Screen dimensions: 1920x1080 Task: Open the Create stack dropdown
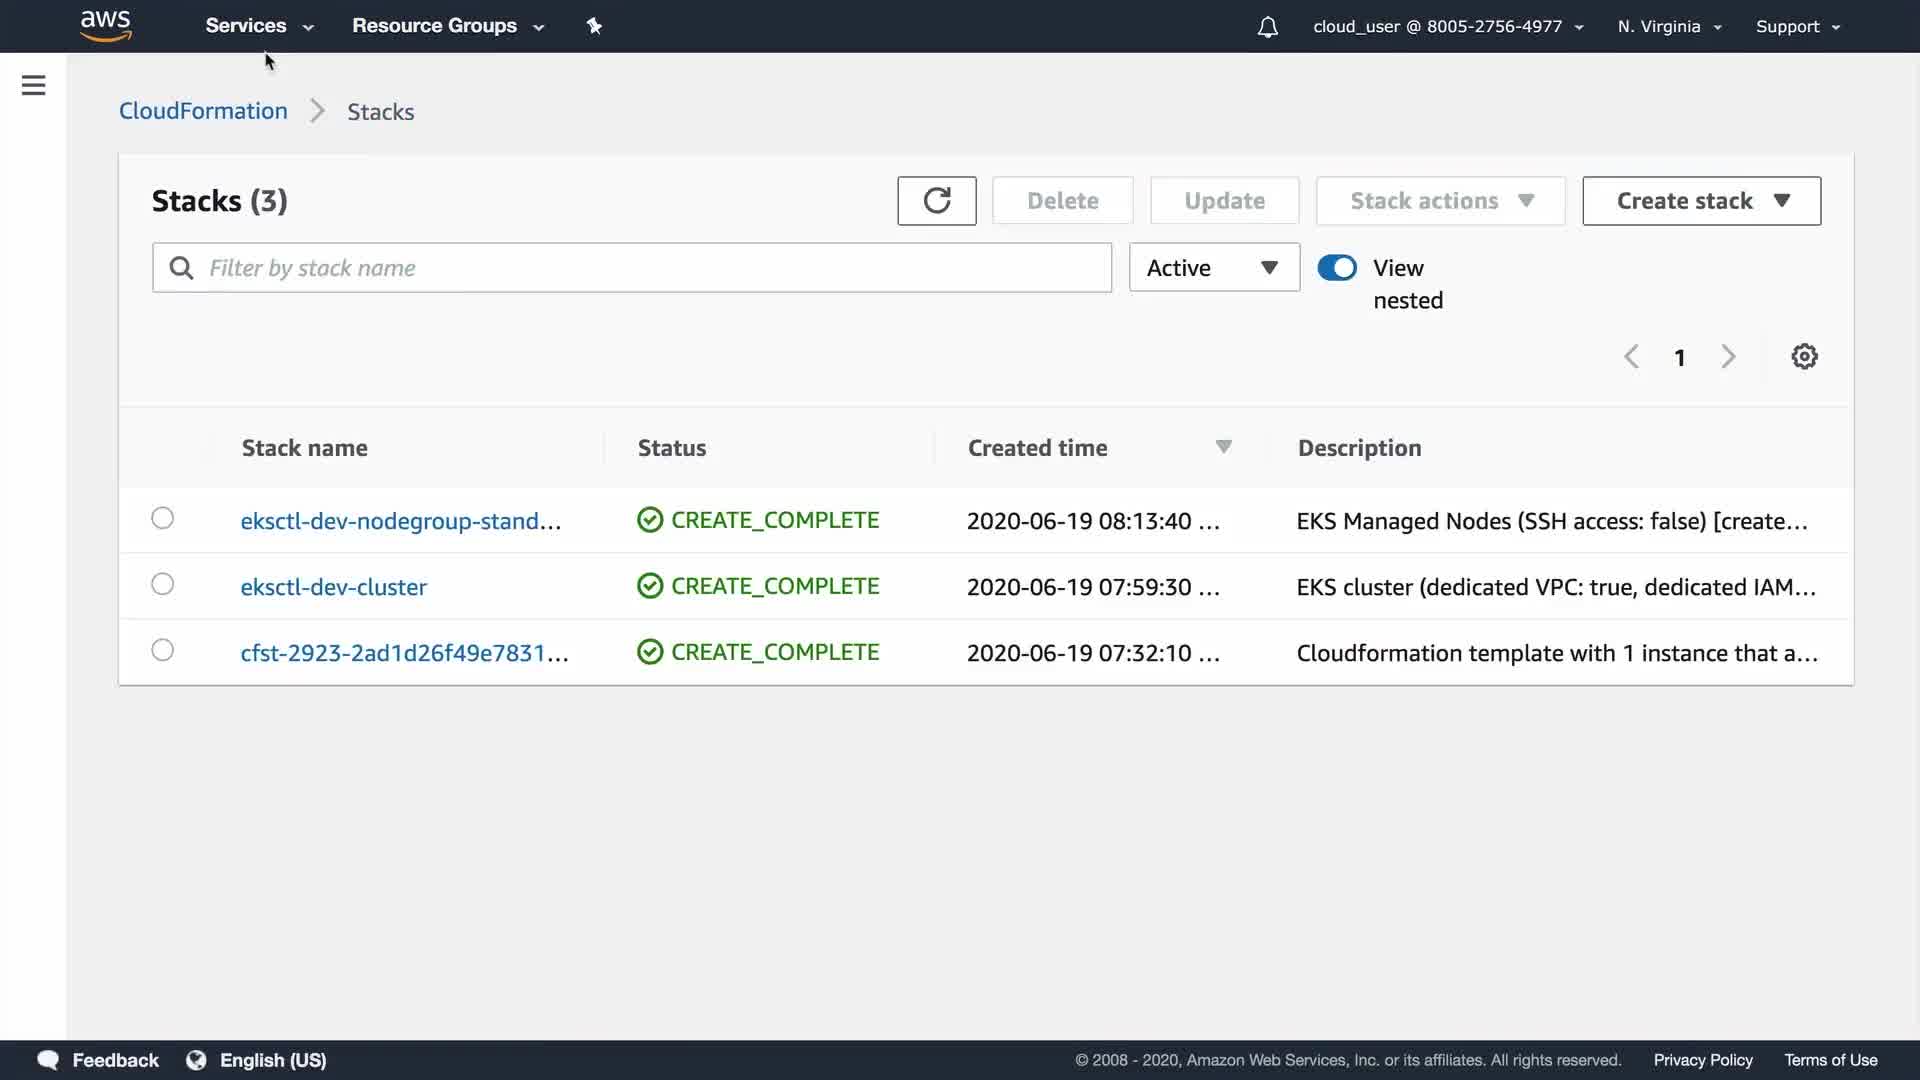[x=1701, y=201]
